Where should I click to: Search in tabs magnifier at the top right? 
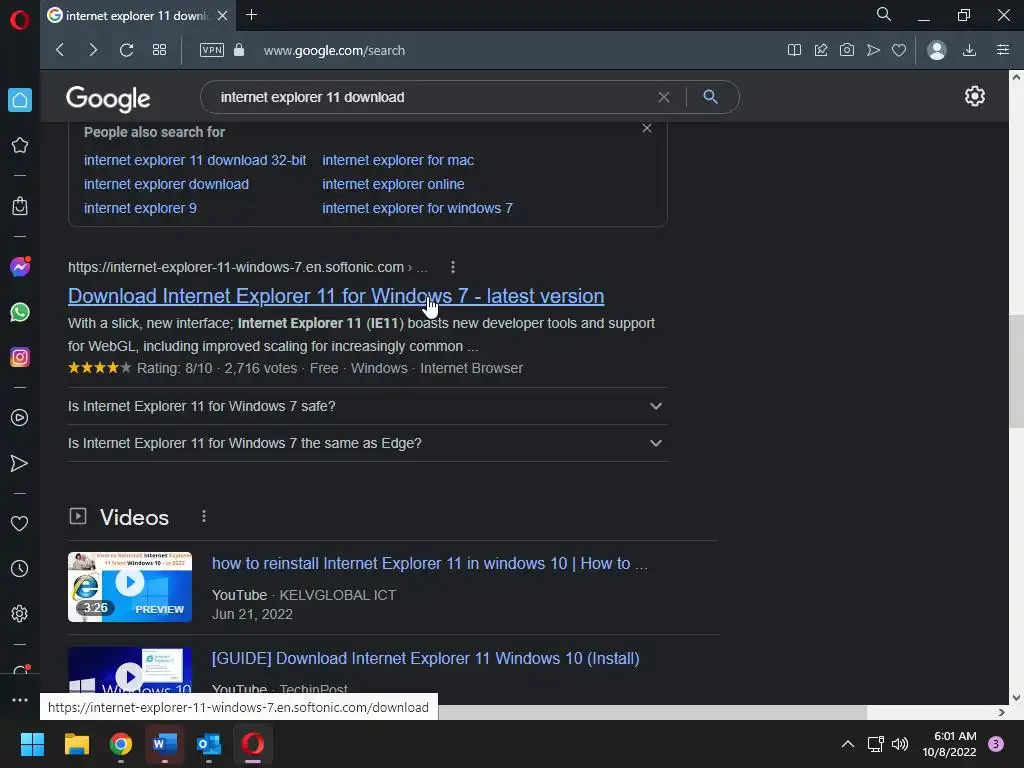tap(884, 14)
